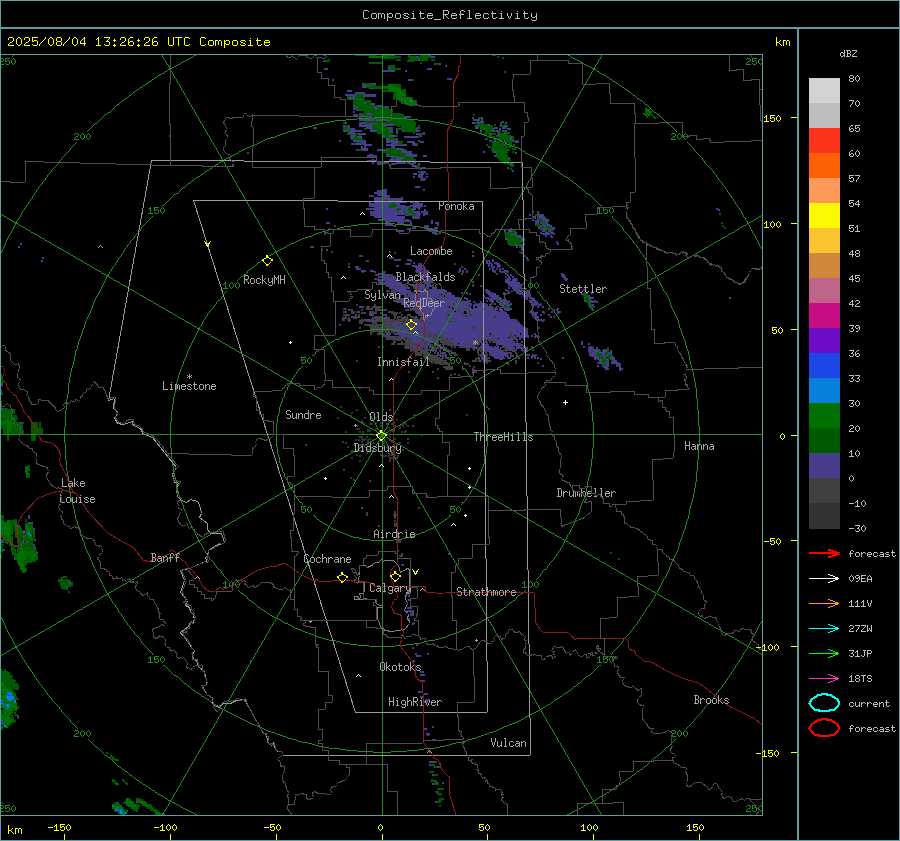Click the yellow diamond marker near Cochrane

[342, 577]
